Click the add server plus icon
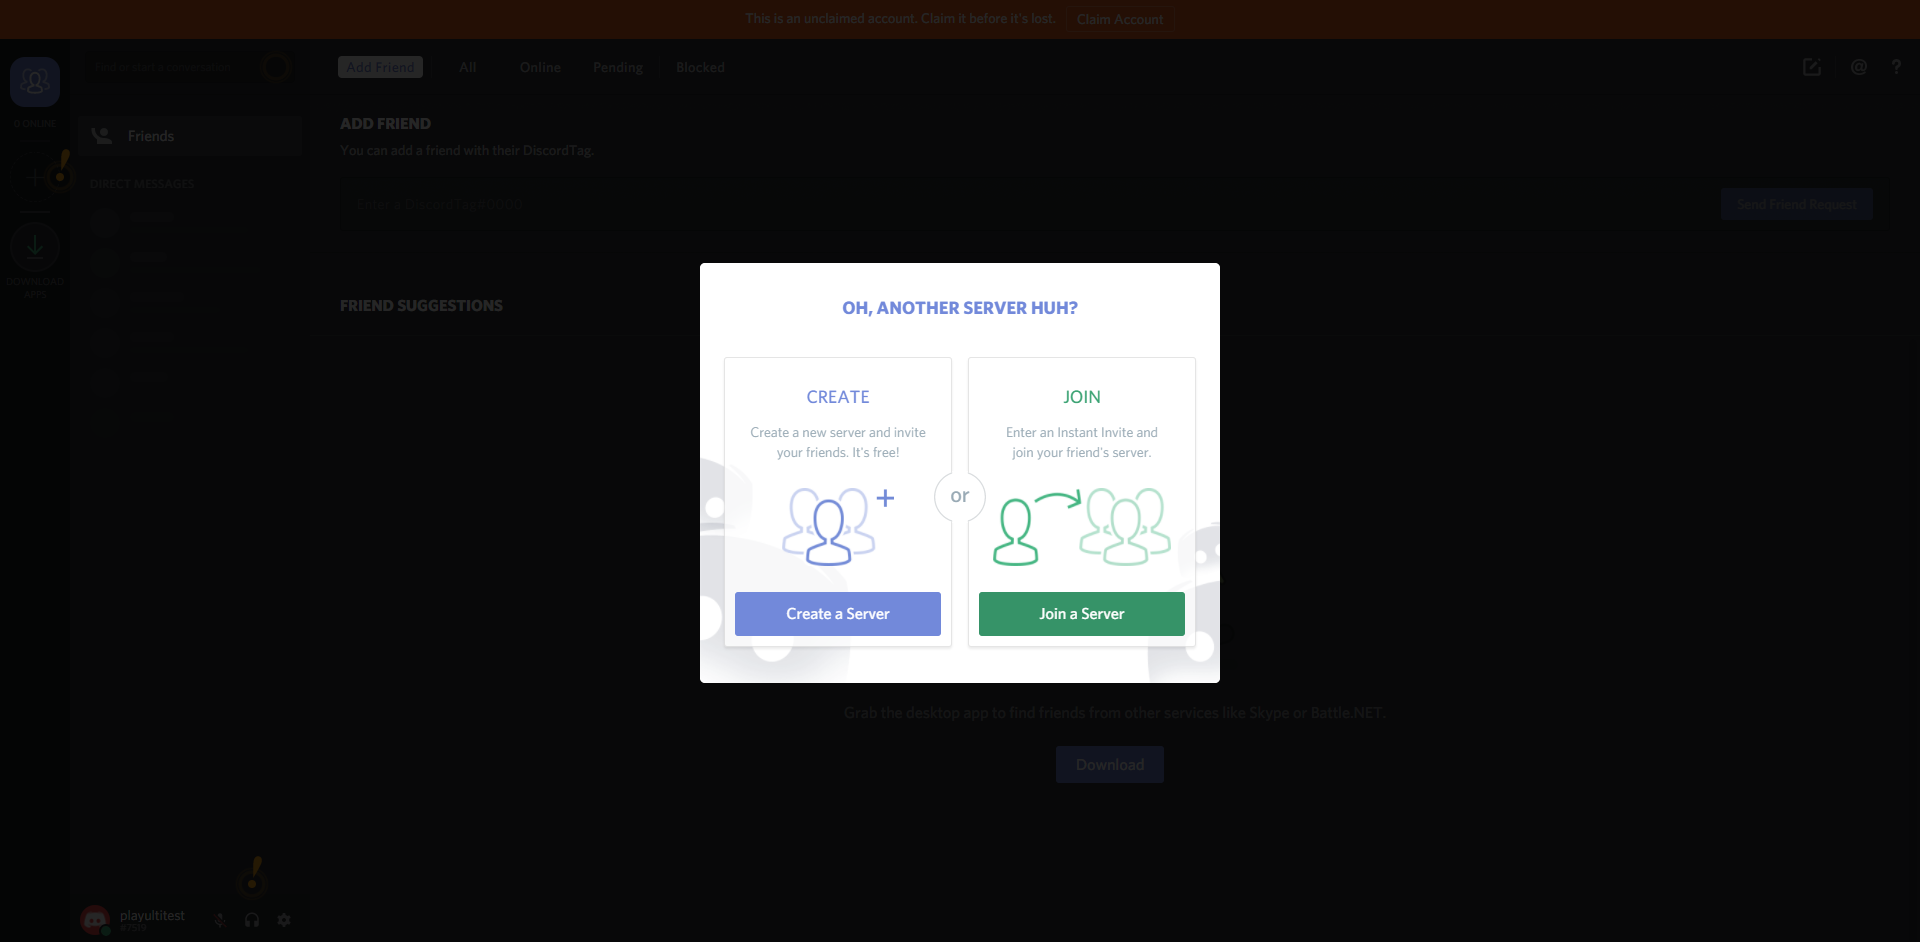 35,177
